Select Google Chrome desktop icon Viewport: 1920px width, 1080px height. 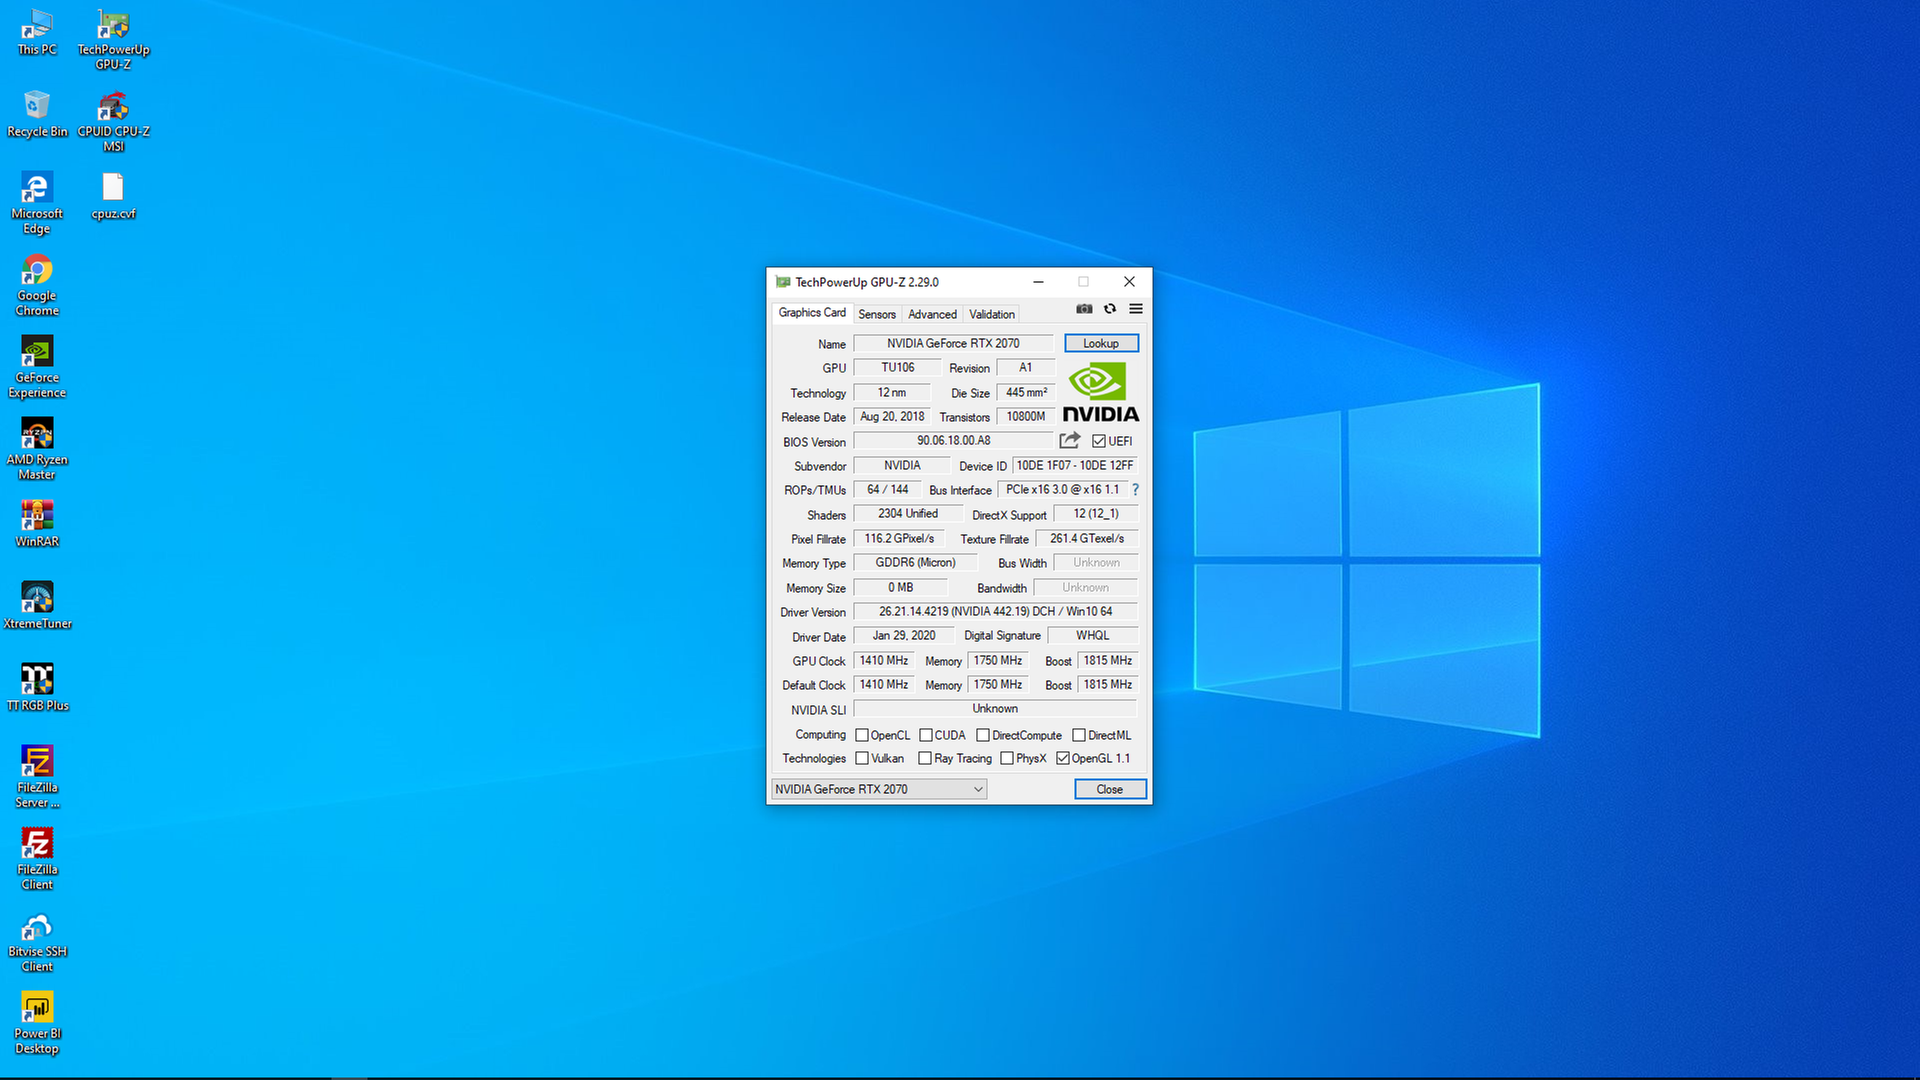click(x=37, y=286)
